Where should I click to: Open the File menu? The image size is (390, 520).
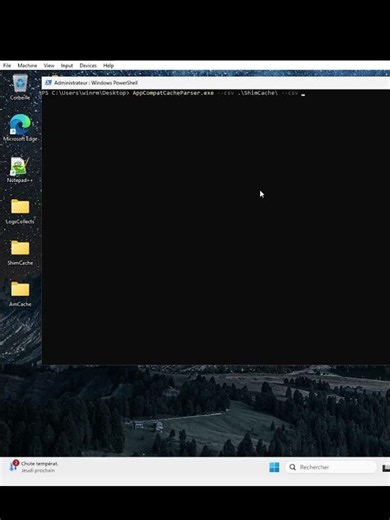(x=7, y=66)
